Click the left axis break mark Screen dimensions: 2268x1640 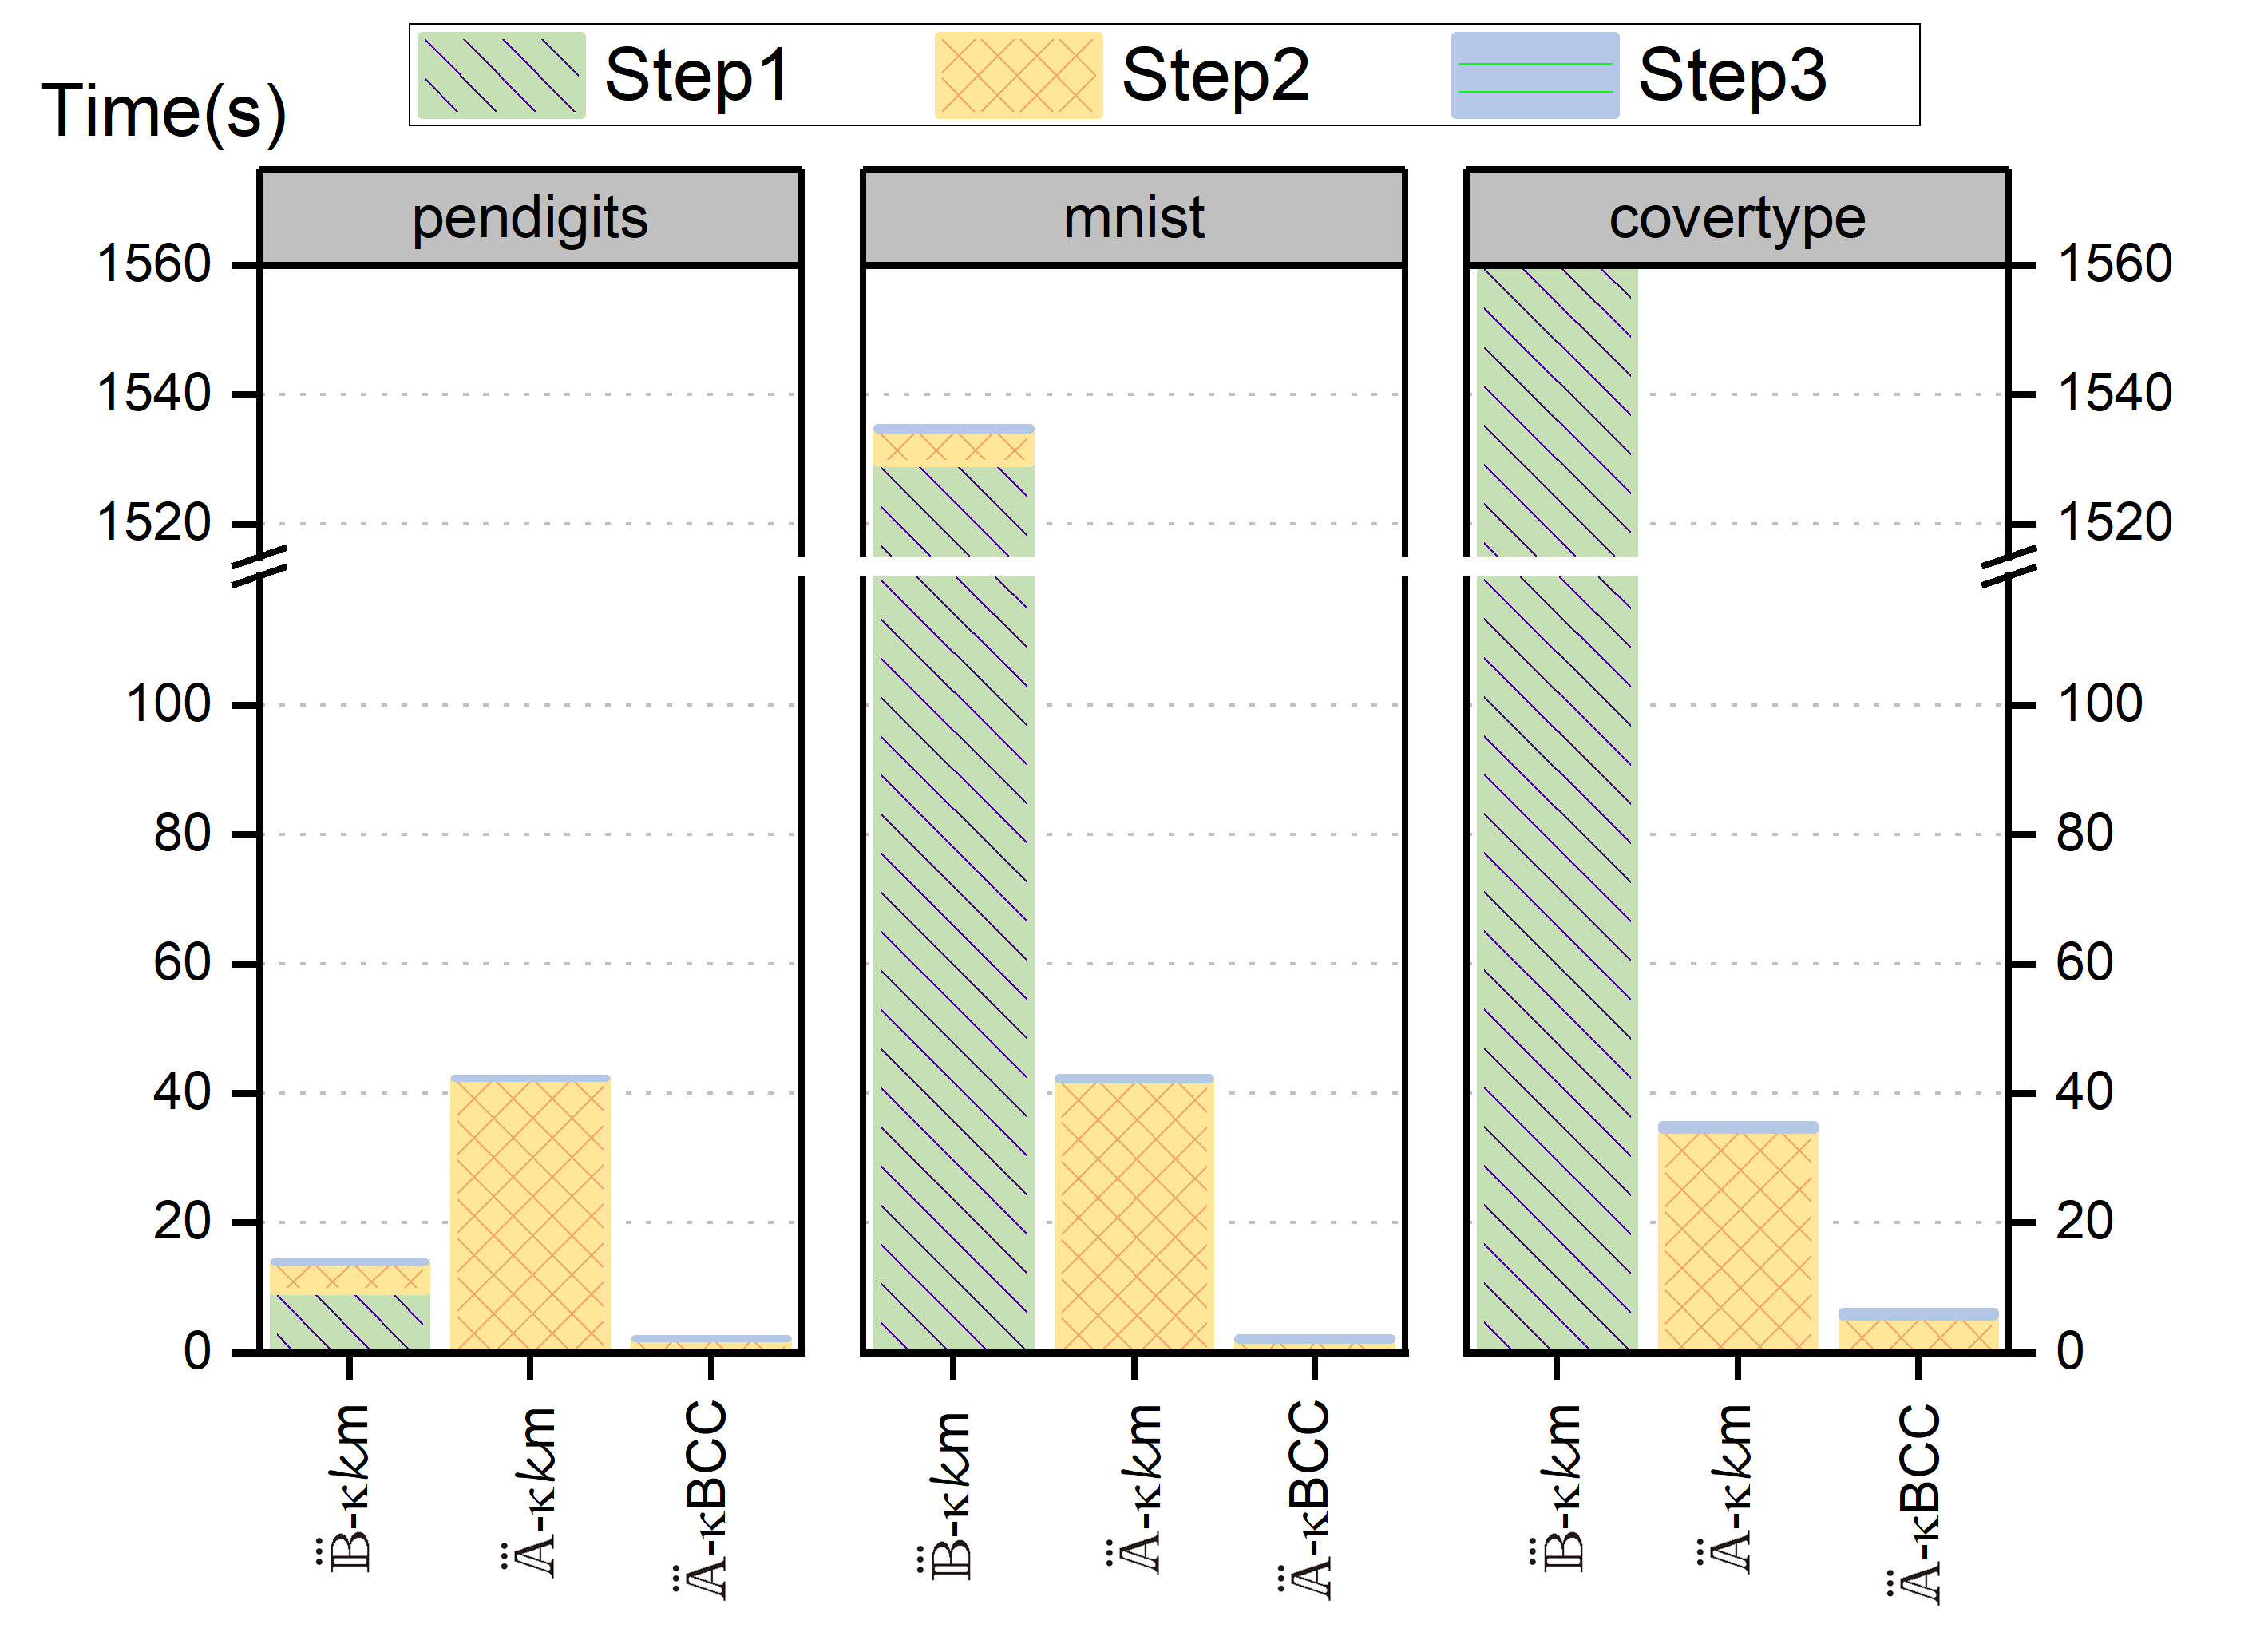pos(259,566)
